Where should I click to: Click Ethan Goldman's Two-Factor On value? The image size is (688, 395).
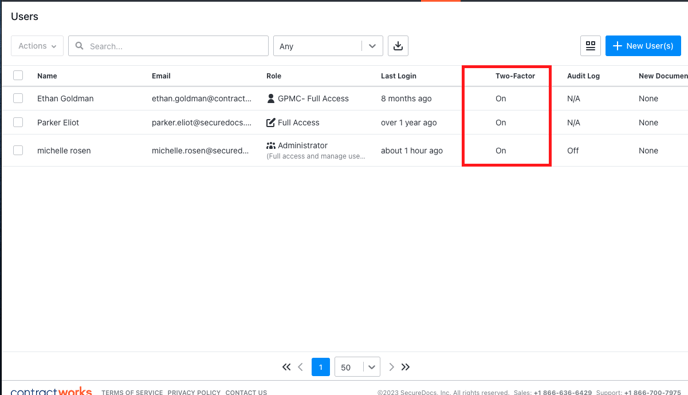pos(501,98)
